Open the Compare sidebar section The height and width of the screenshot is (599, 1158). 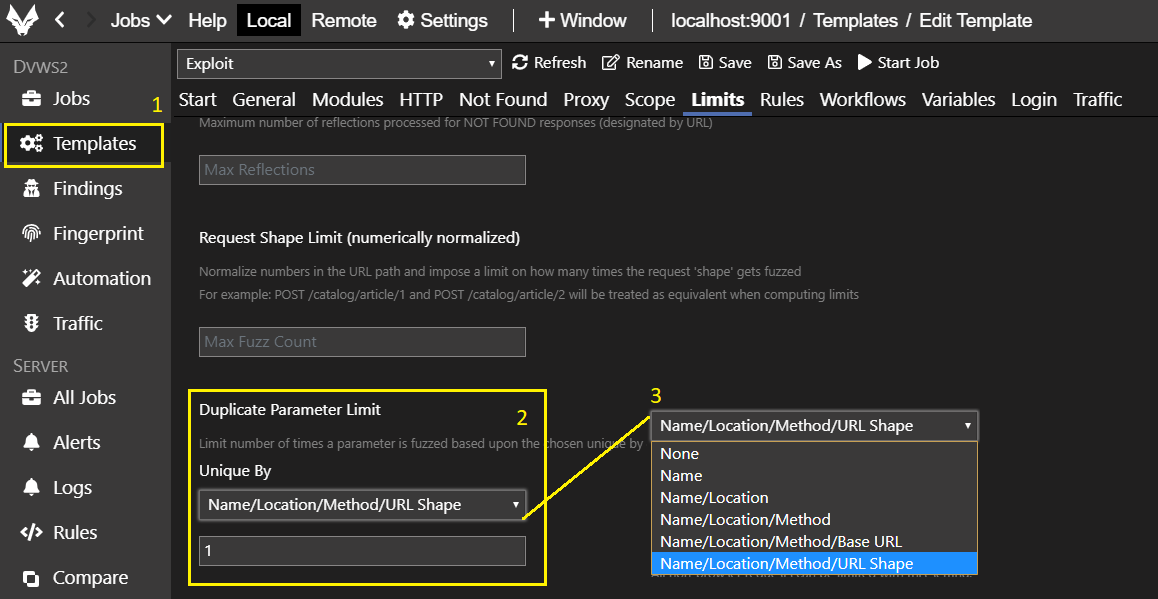[89, 578]
